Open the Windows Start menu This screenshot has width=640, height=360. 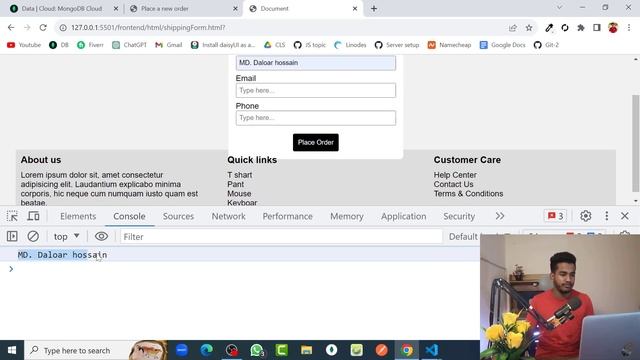[x=12, y=350]
